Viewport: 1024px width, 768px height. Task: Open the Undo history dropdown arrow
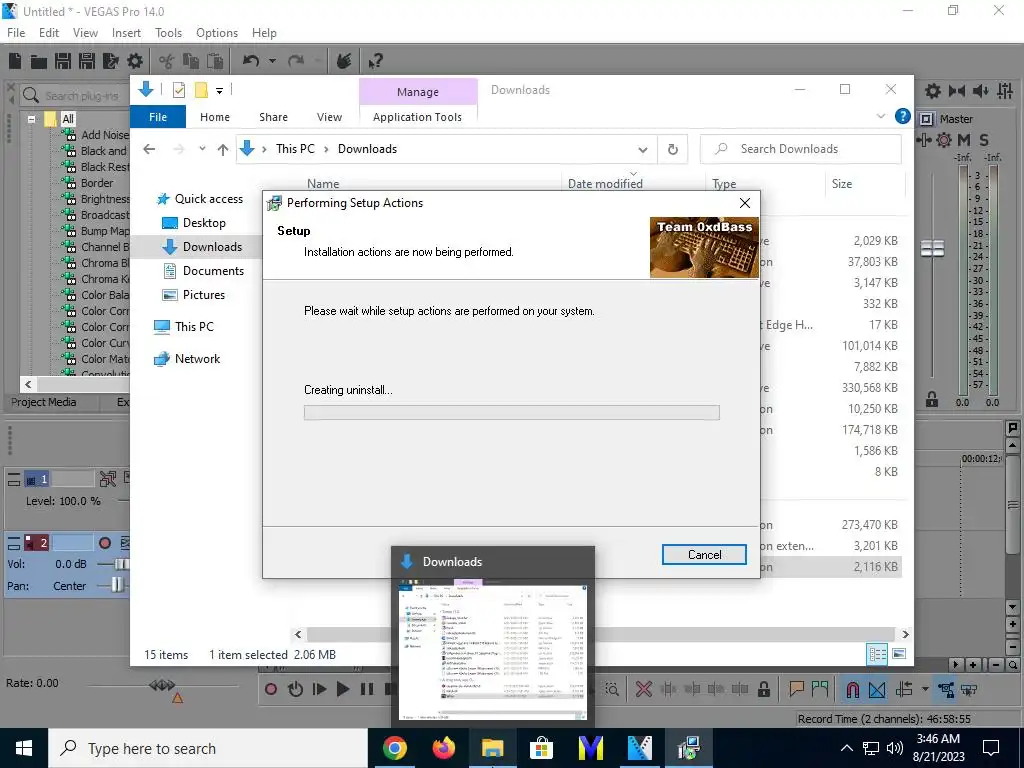[272, 61]
